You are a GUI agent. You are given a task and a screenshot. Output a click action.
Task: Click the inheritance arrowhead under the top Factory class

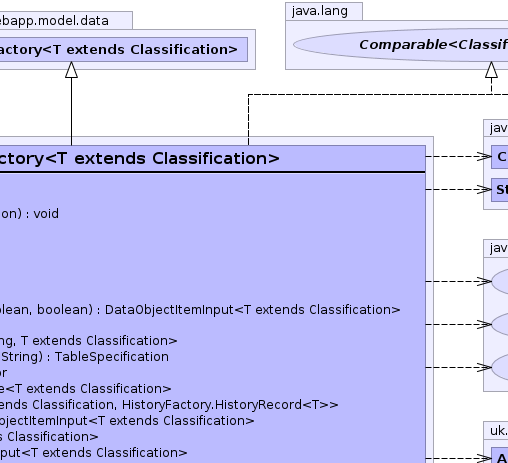[x=71, y=70]
